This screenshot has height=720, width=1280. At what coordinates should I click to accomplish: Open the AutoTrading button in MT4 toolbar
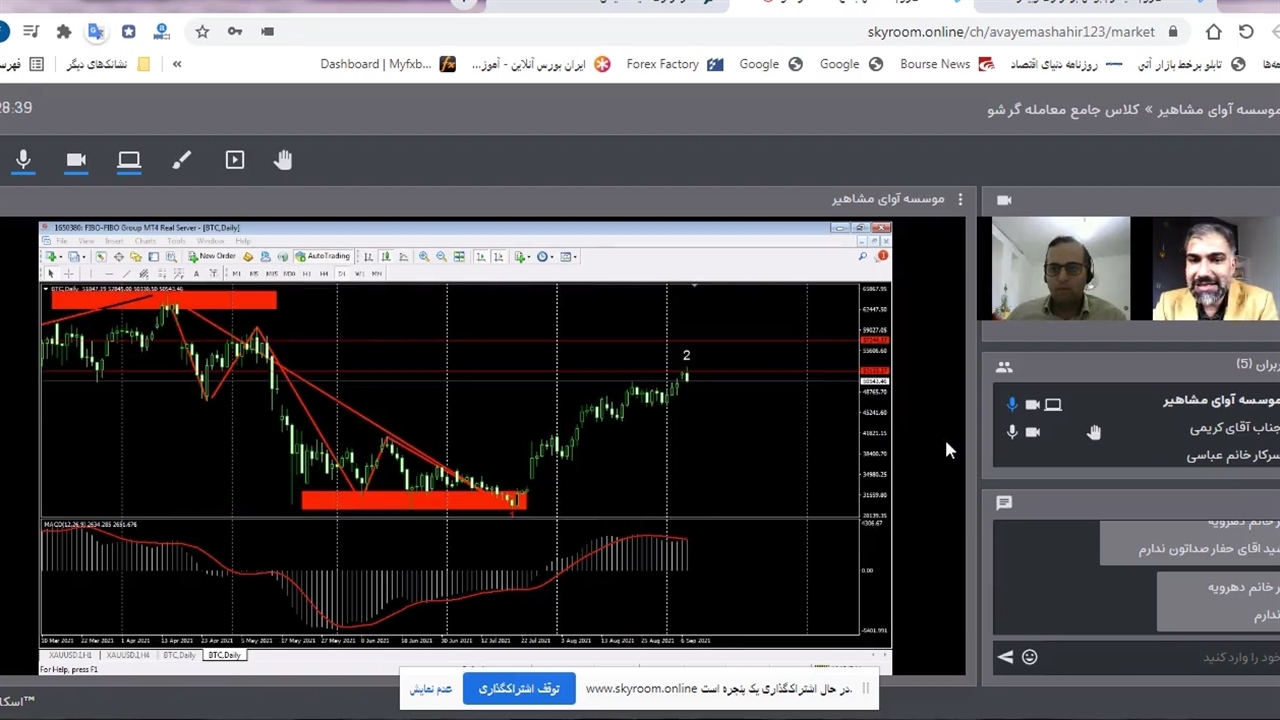[x=321, y=256]
